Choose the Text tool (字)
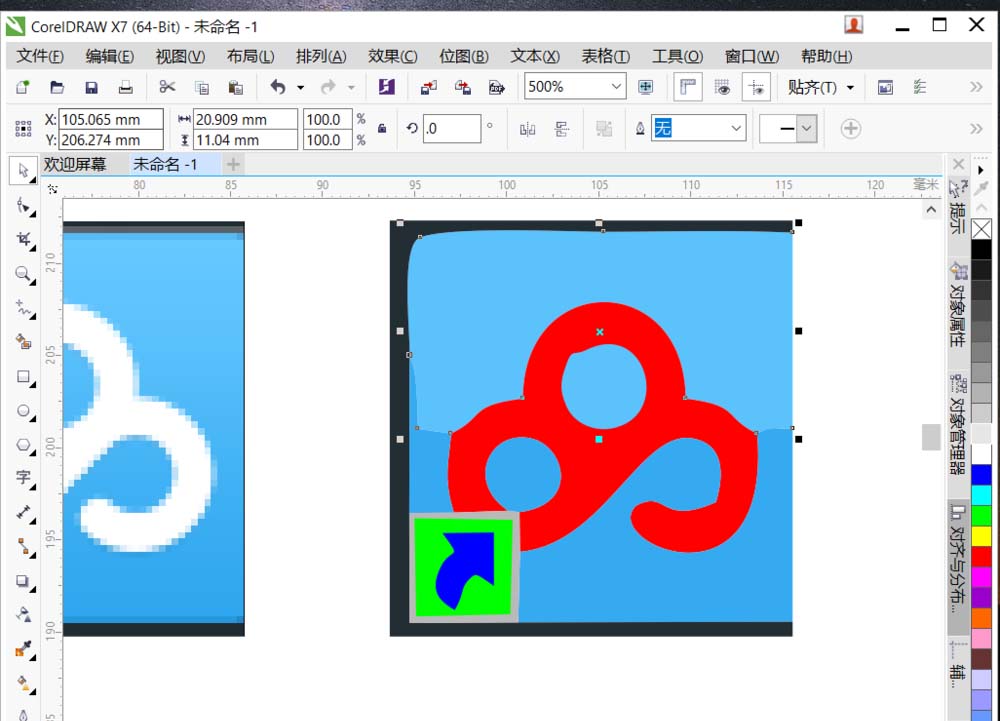The height and width of the screenshot is (721, 1000). (x=23, y=478)
